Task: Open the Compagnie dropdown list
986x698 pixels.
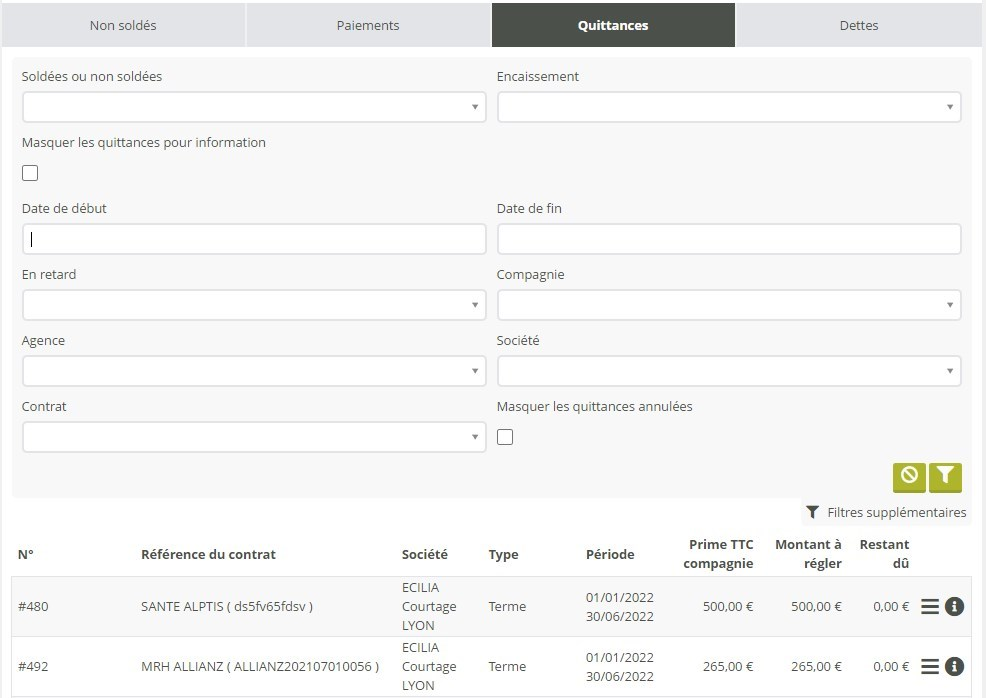Action: [729, 305]
